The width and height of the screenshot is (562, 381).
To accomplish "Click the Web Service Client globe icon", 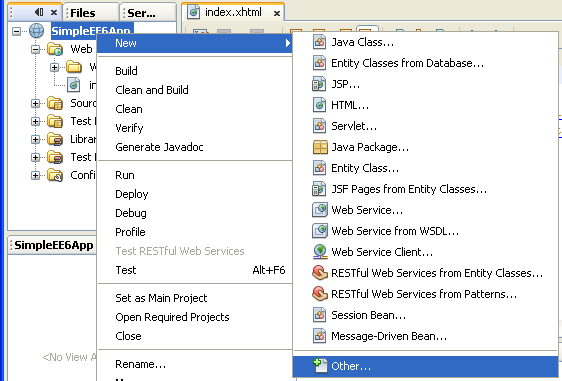I will click(320, 252).
